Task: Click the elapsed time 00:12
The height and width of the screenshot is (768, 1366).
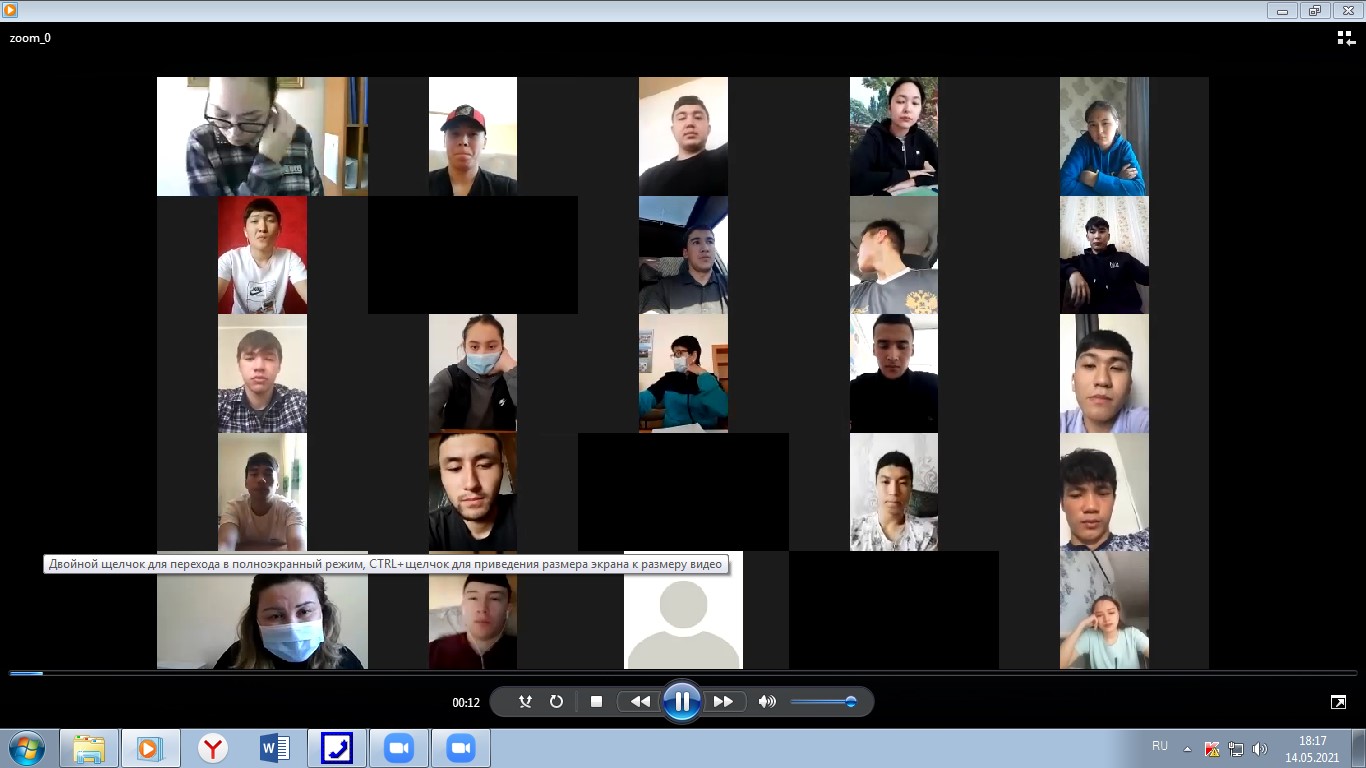Action: point(466,703)
